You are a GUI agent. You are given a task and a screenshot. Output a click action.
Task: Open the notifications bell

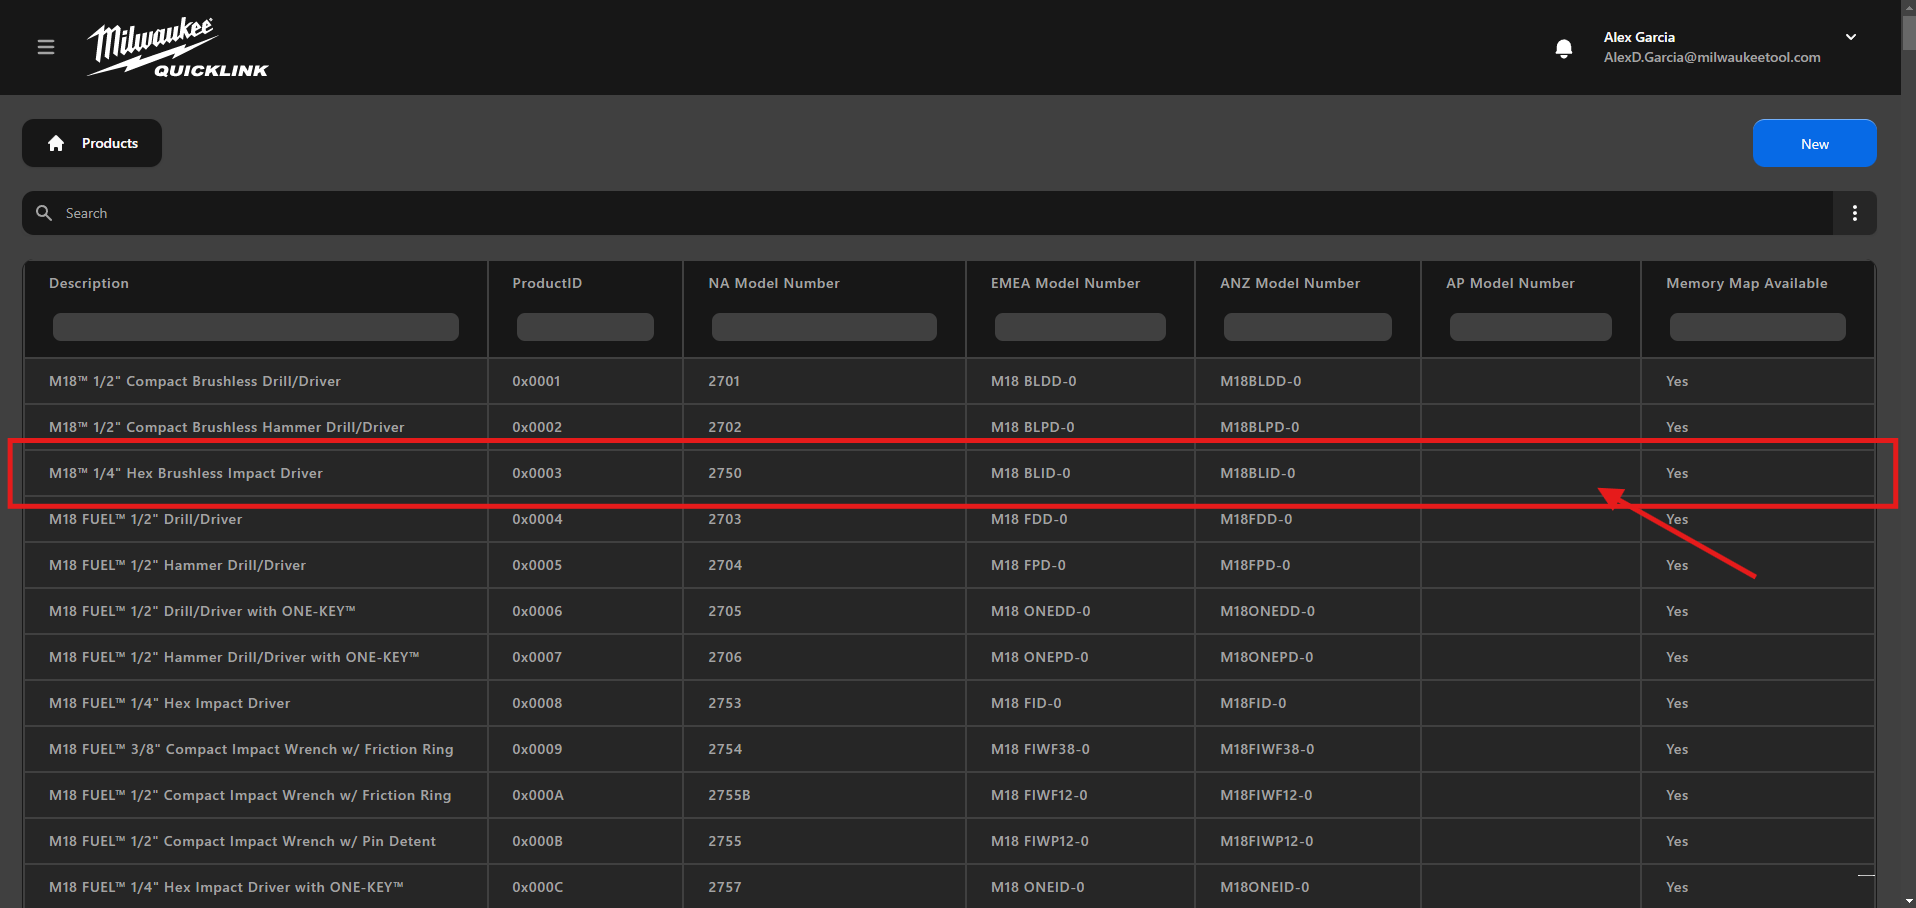tap(1564, 48)
